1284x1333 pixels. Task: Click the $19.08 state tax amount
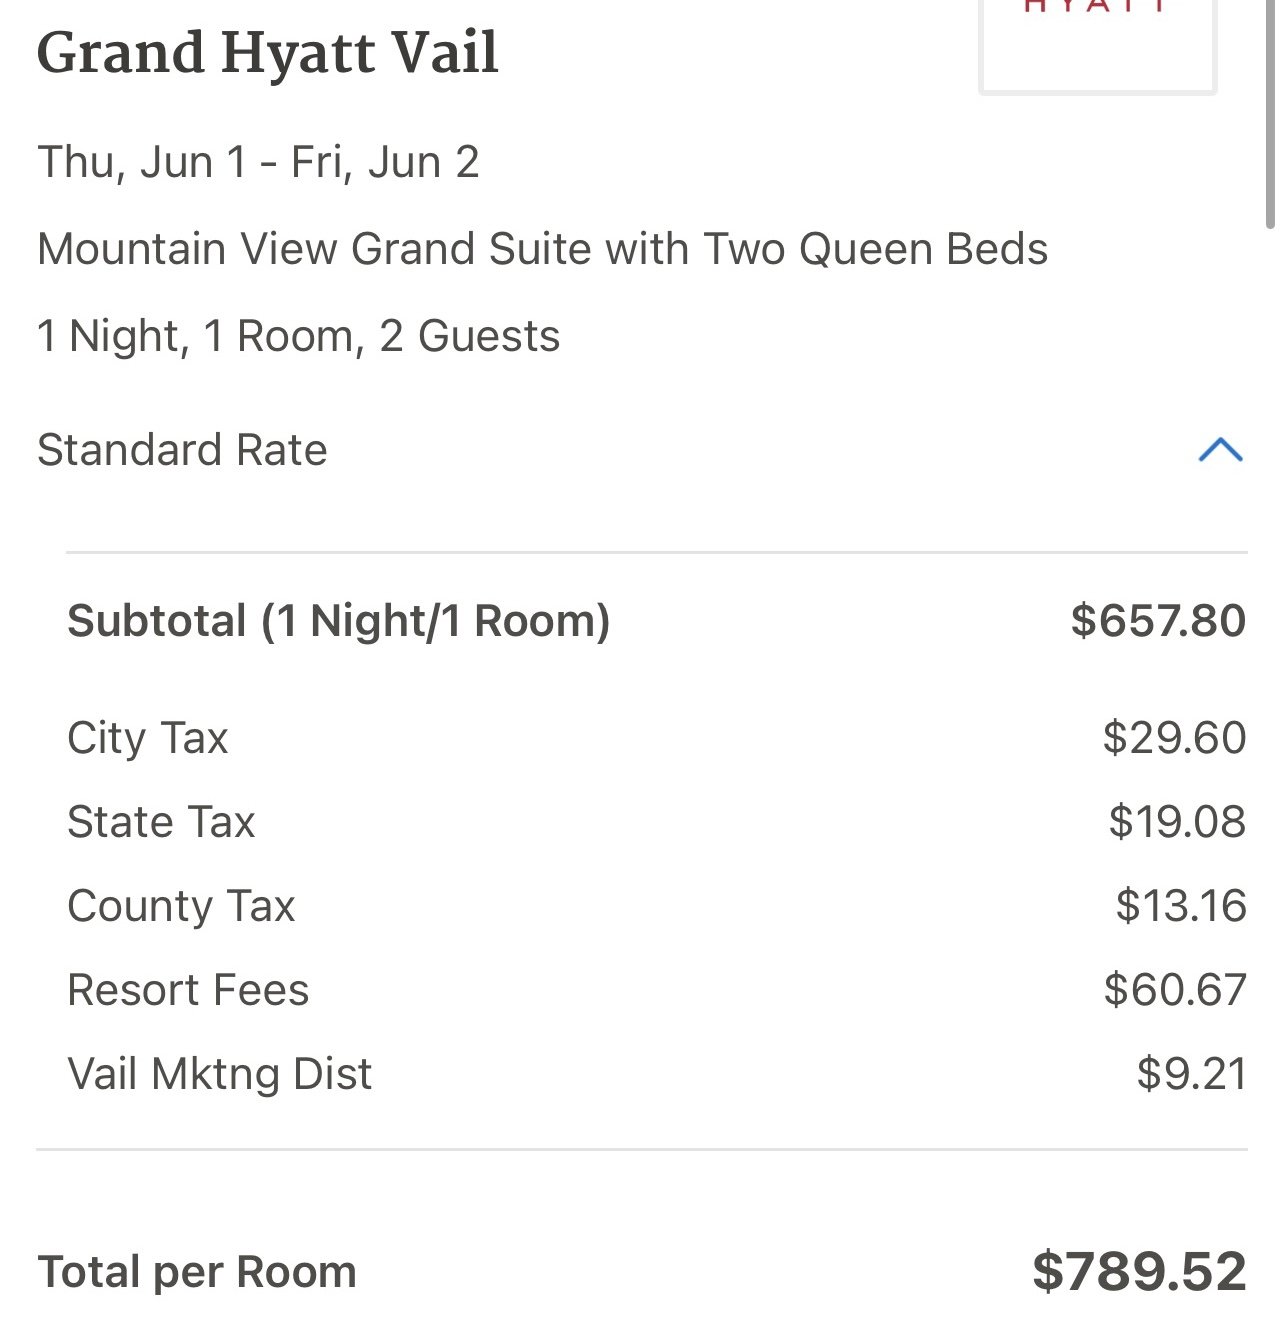point(1177,822)
